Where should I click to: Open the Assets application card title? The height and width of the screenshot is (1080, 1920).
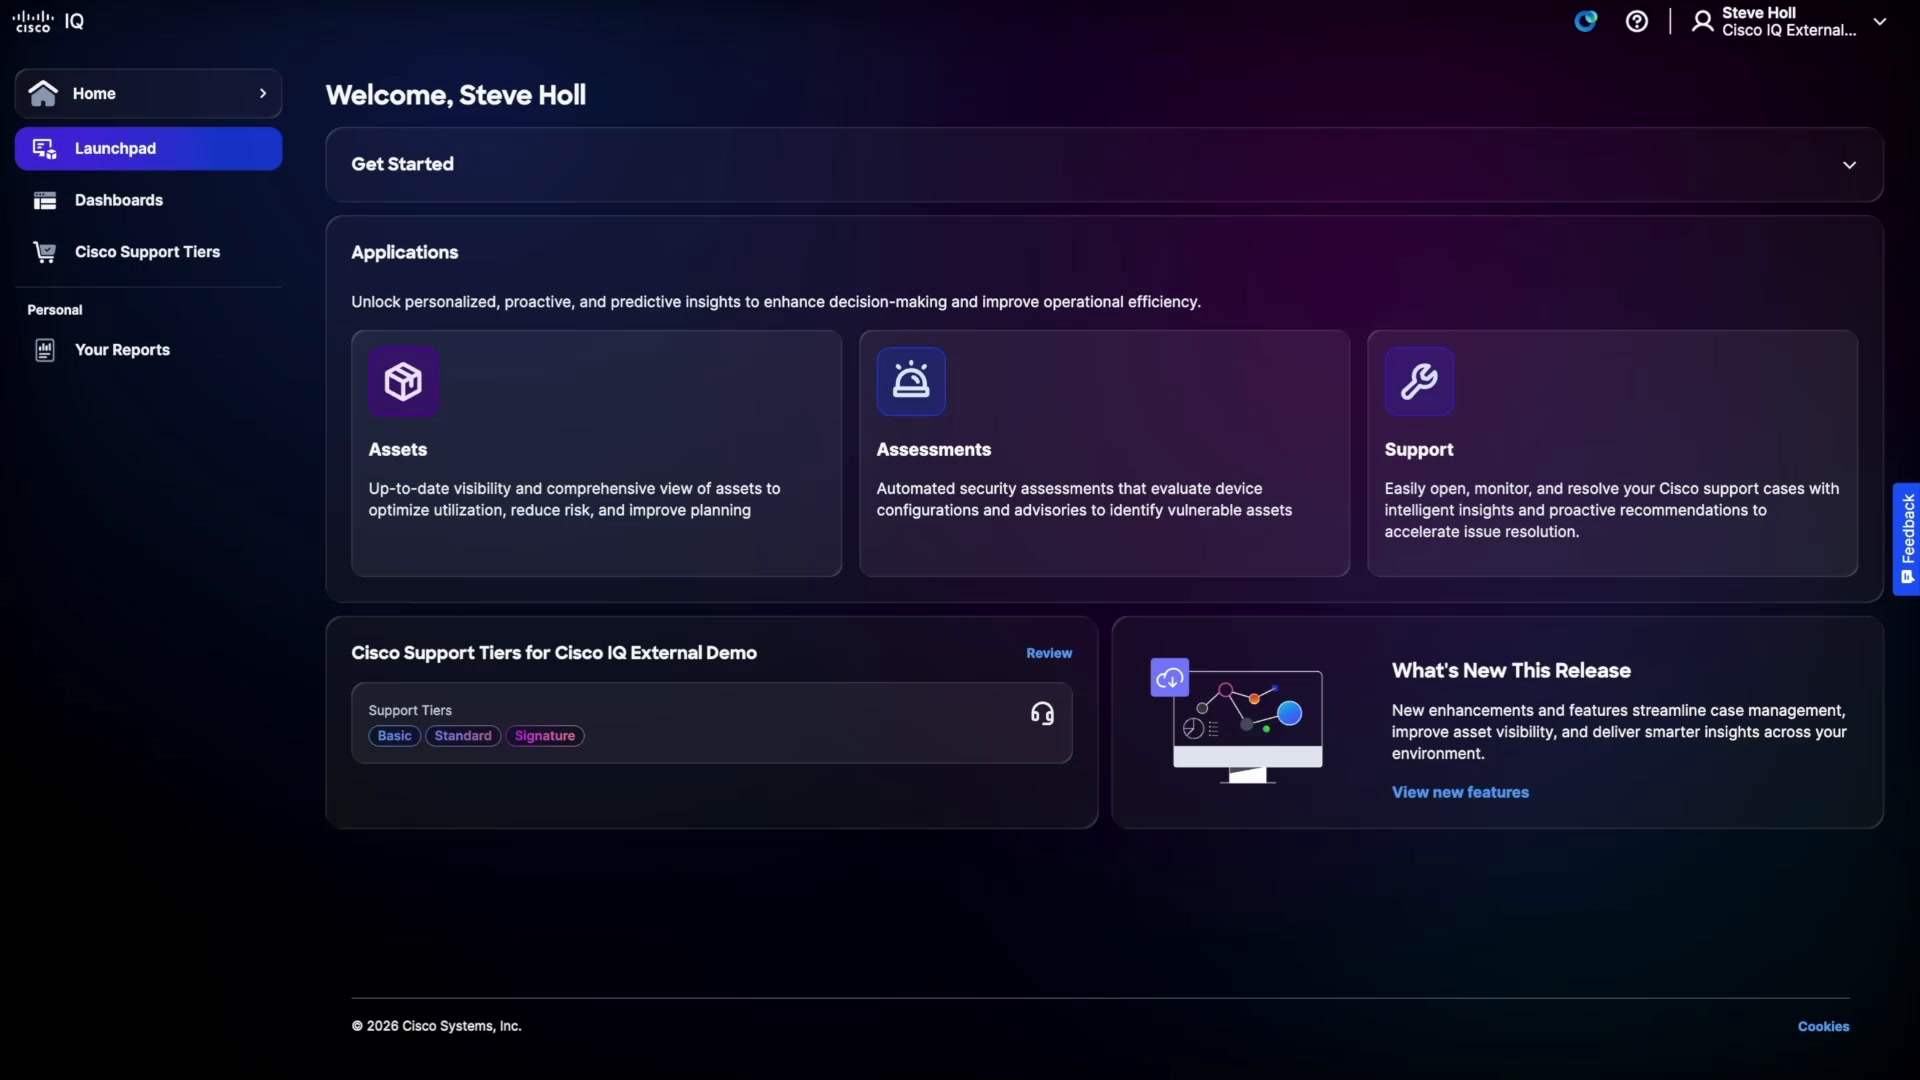click(398, 450)
